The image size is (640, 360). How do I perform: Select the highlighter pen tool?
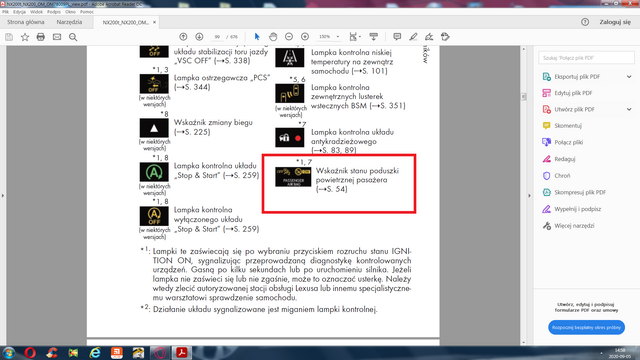[413, 37]
